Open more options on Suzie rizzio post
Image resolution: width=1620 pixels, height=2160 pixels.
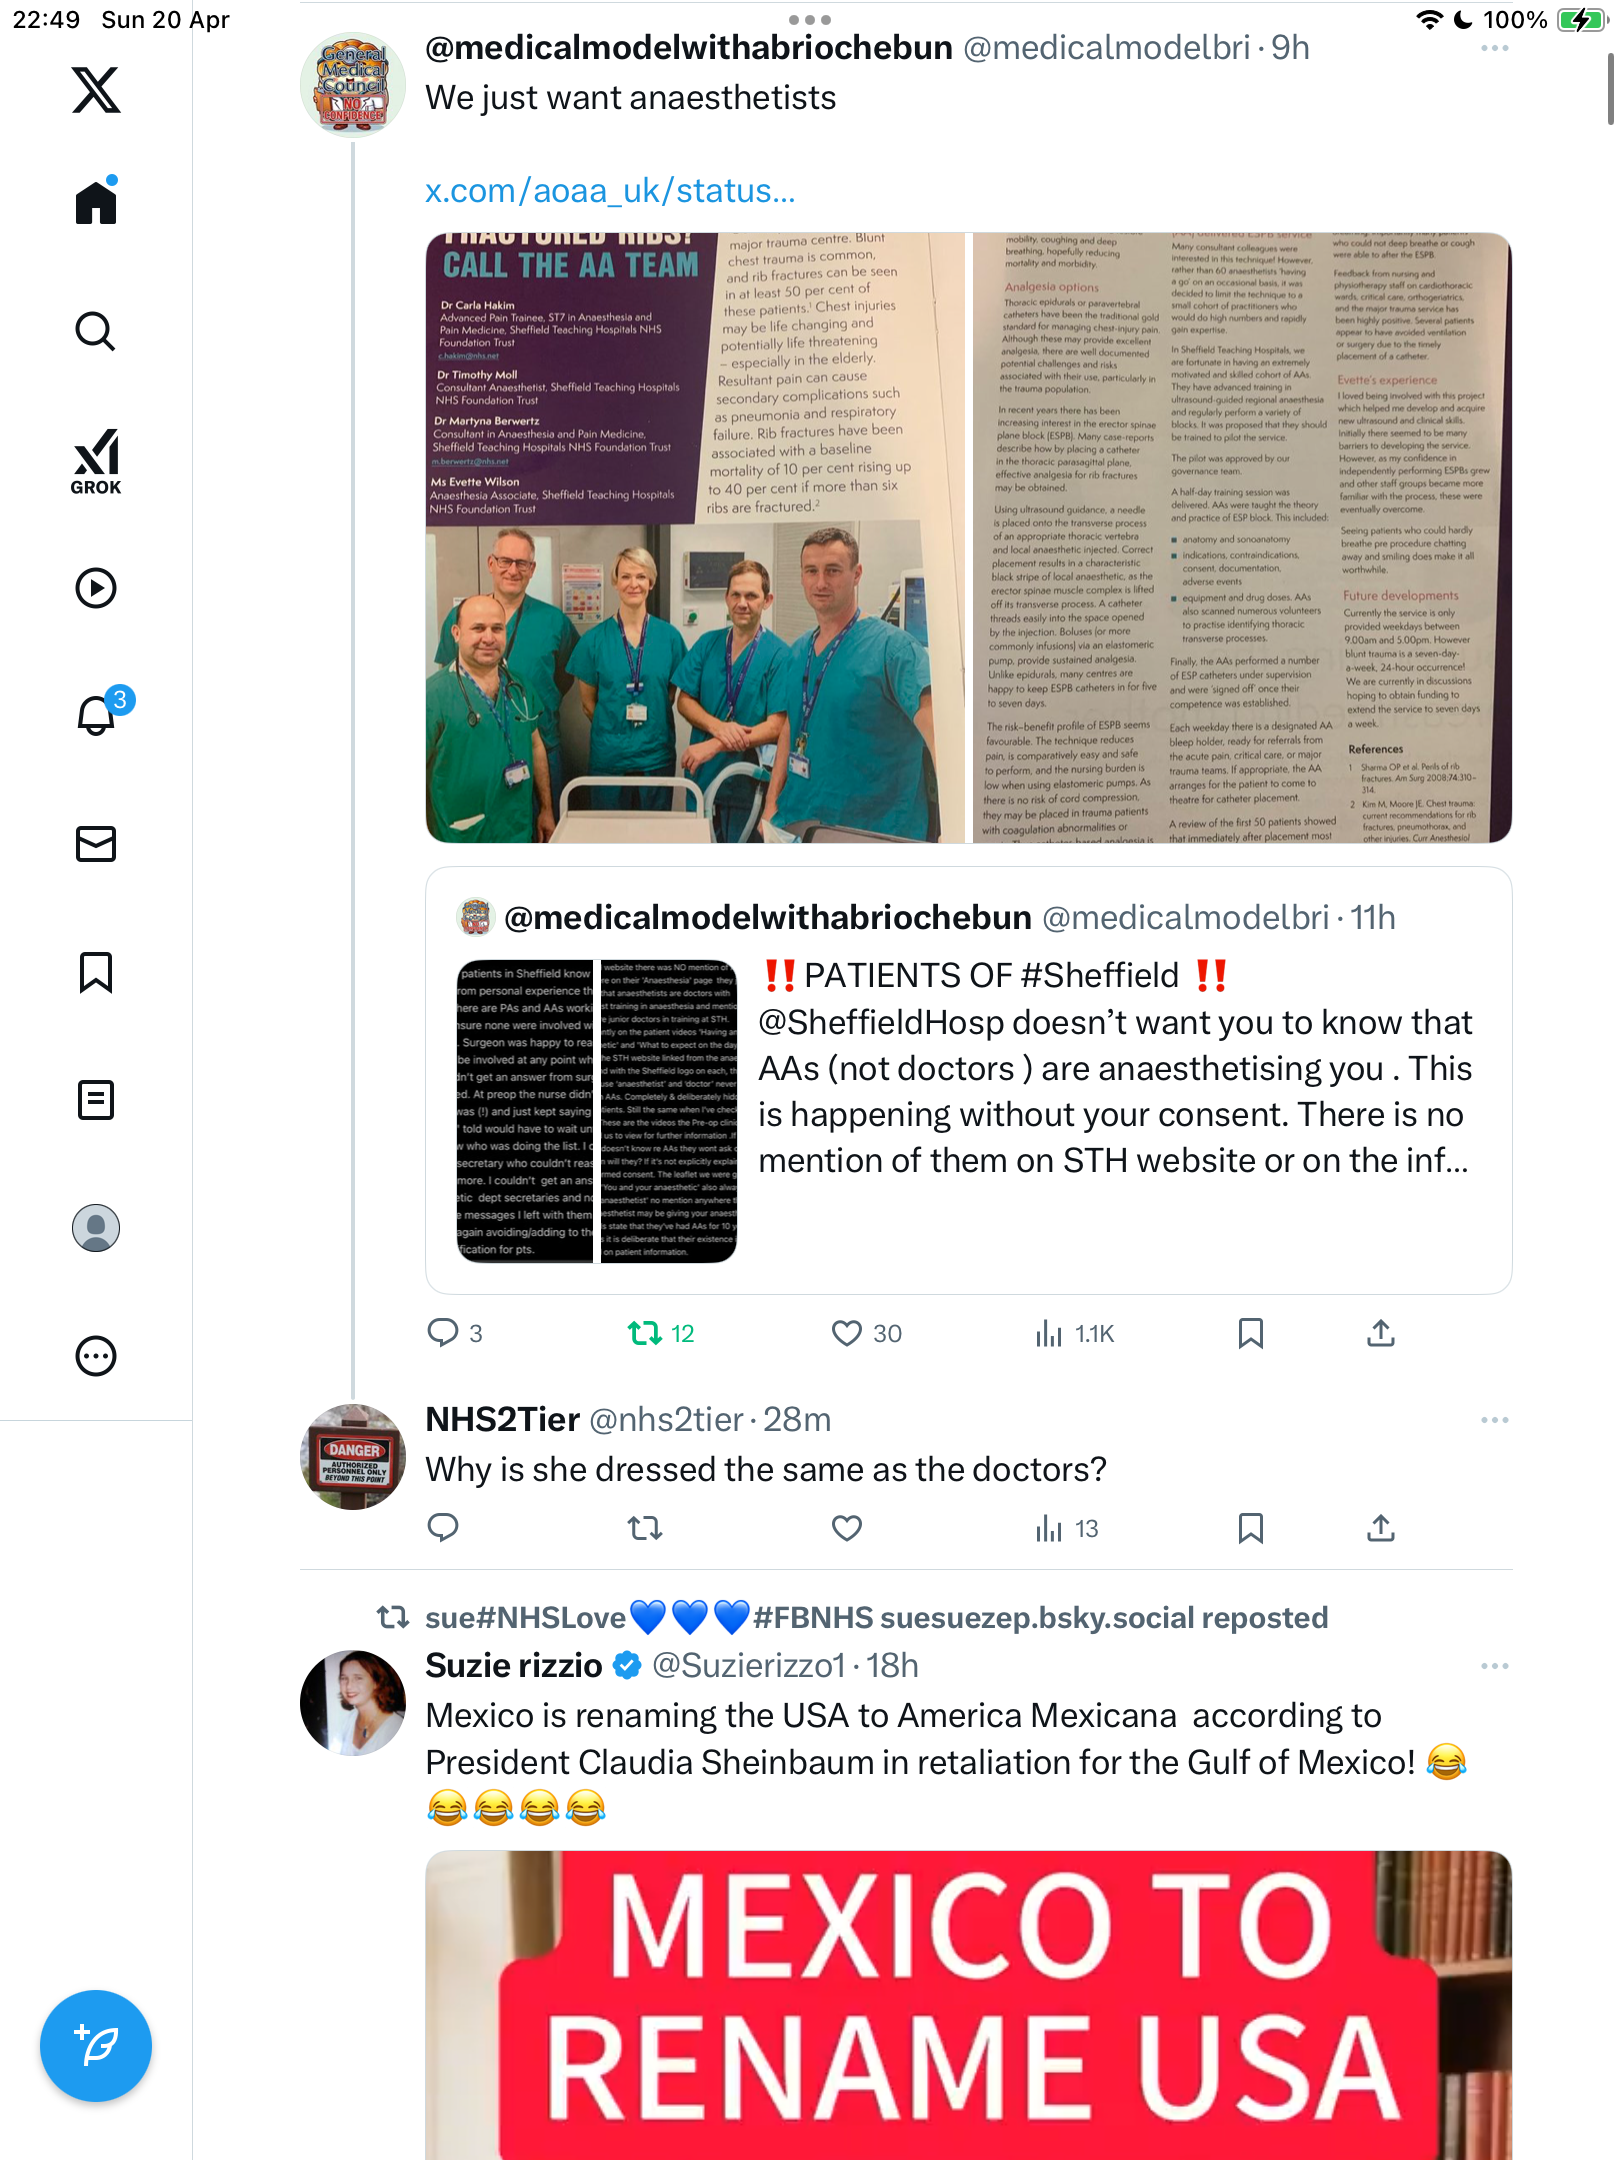coord(1494,1666)
